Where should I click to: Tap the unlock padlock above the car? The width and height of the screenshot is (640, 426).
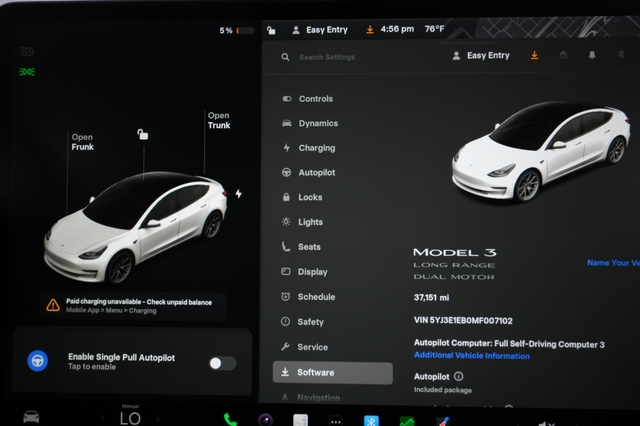click(x=142, y=134)
